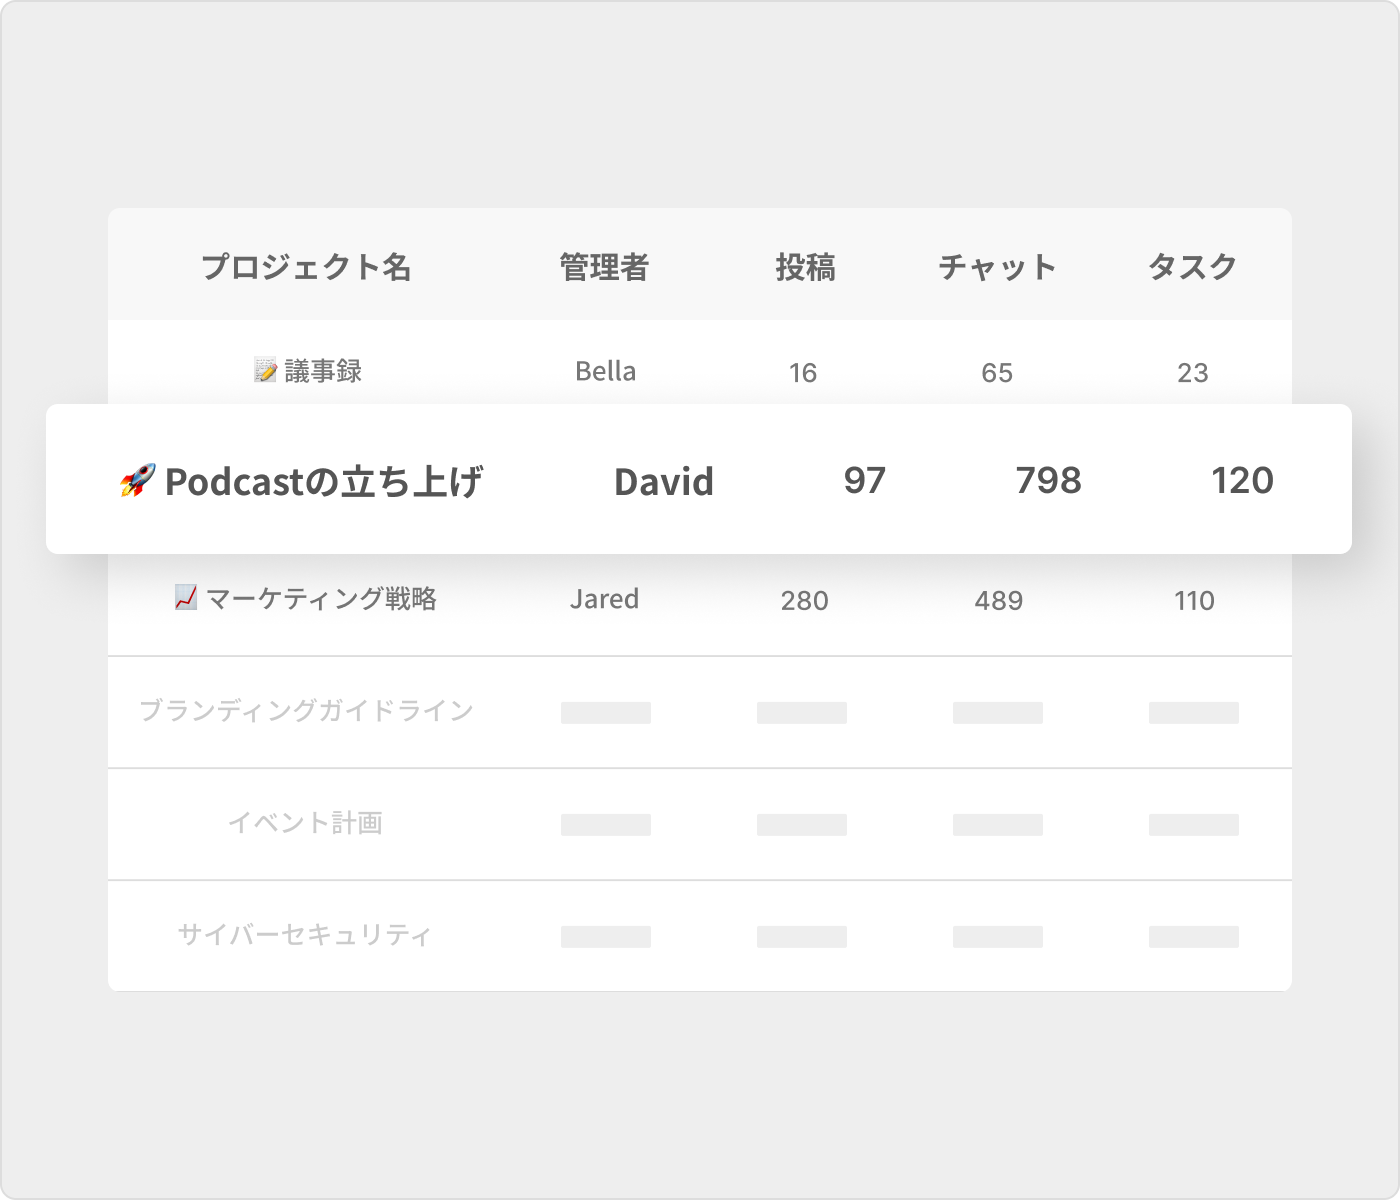Select the 投稿 column header

[805, 267]
